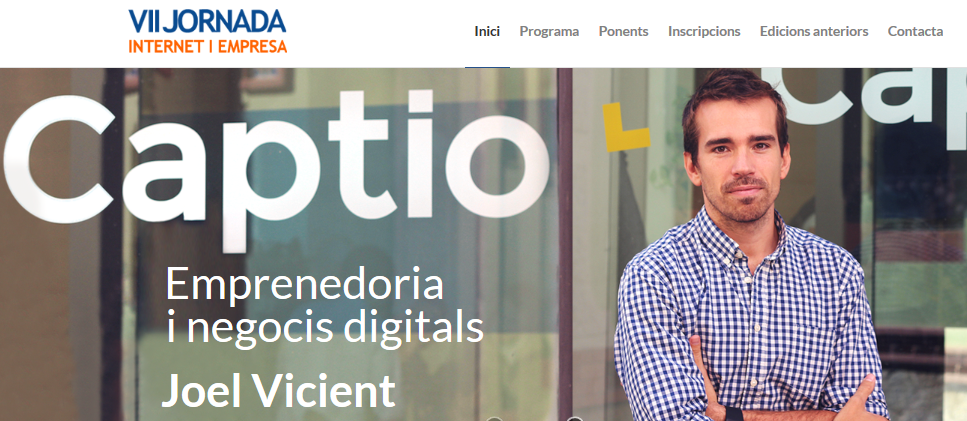Go to the Programa page
The image size is (967, 421).
[x=549, y=31]
